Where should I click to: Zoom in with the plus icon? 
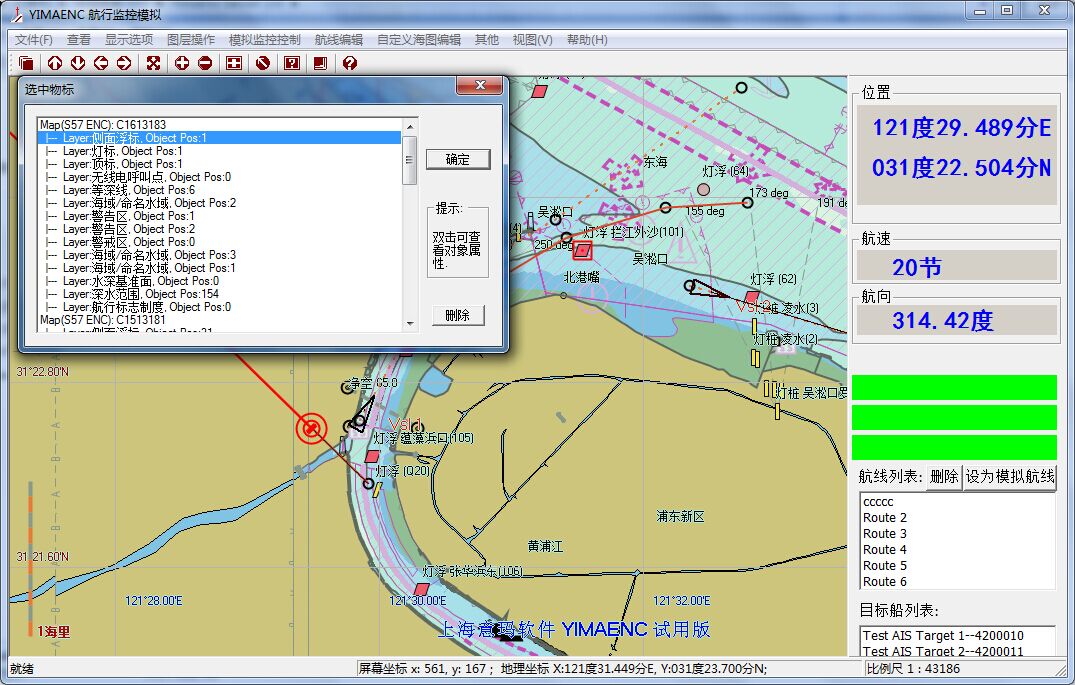click(182, 63)
